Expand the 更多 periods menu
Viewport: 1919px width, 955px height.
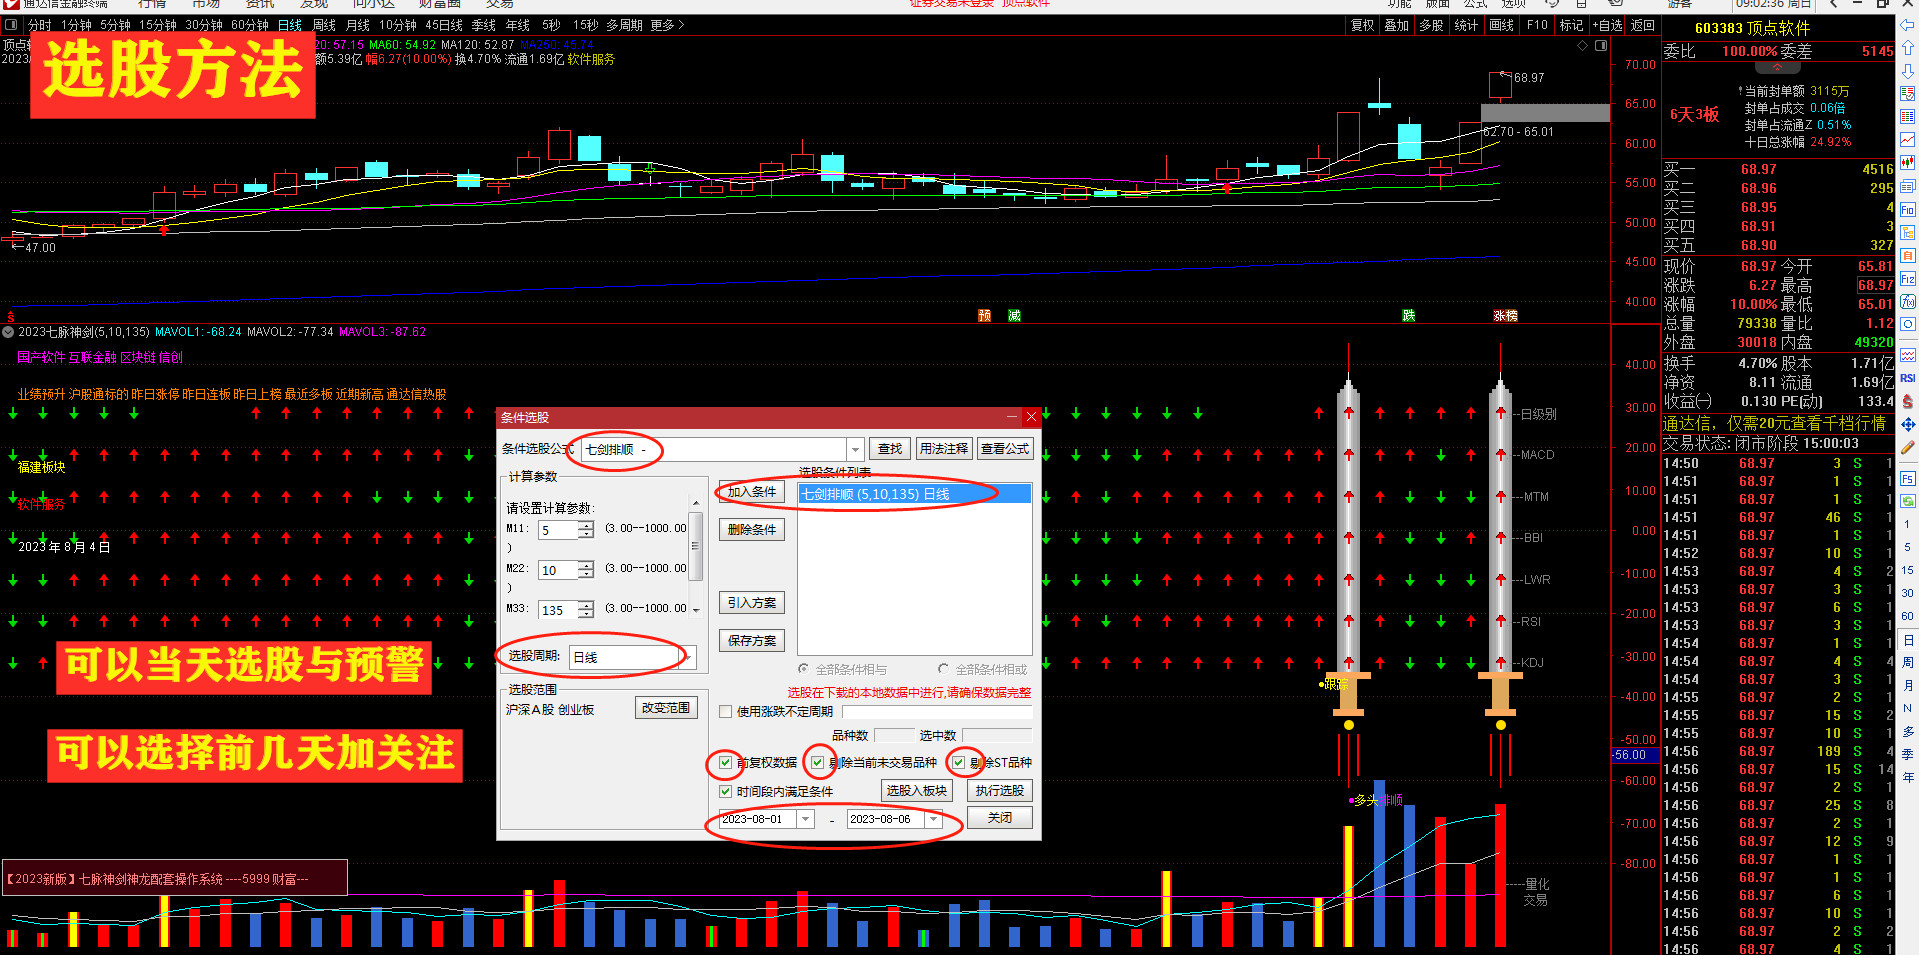click(x=667, y=25)
